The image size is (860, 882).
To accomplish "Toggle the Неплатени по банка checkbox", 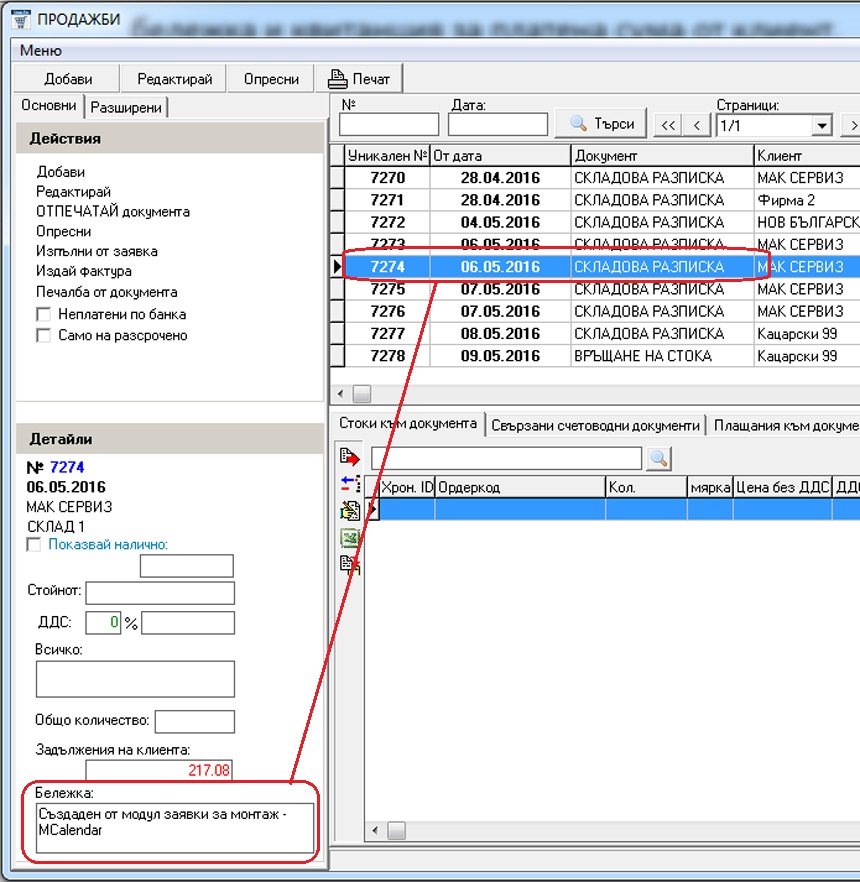I will (43, 314).
